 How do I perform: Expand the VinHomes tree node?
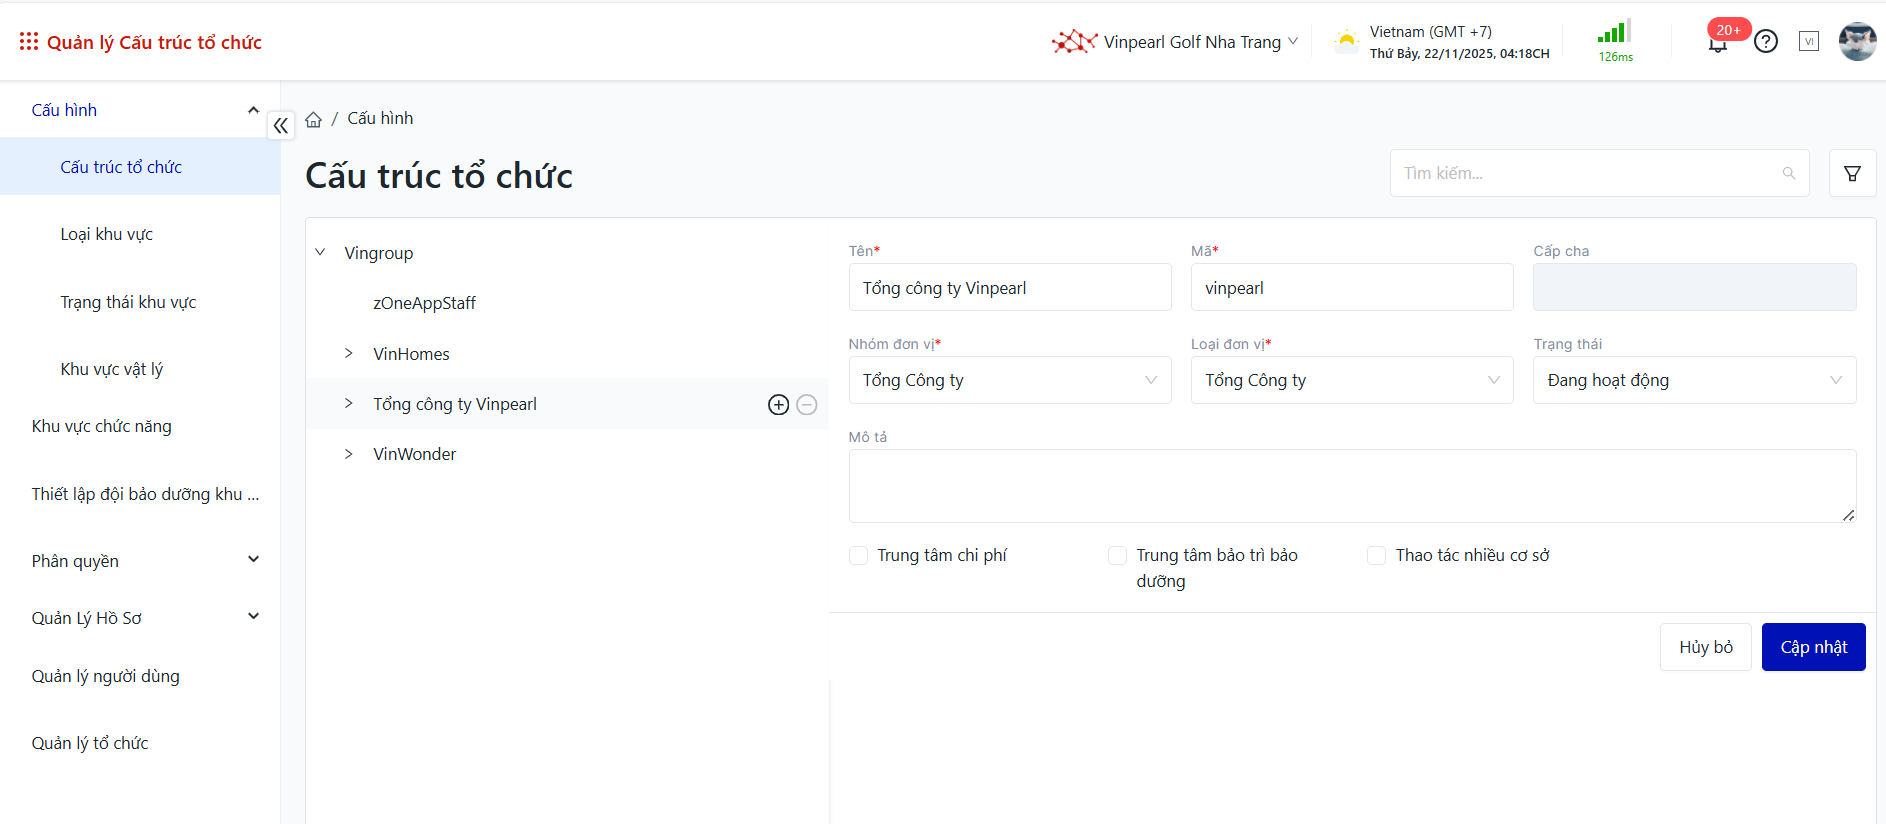(x=348, y=353)
